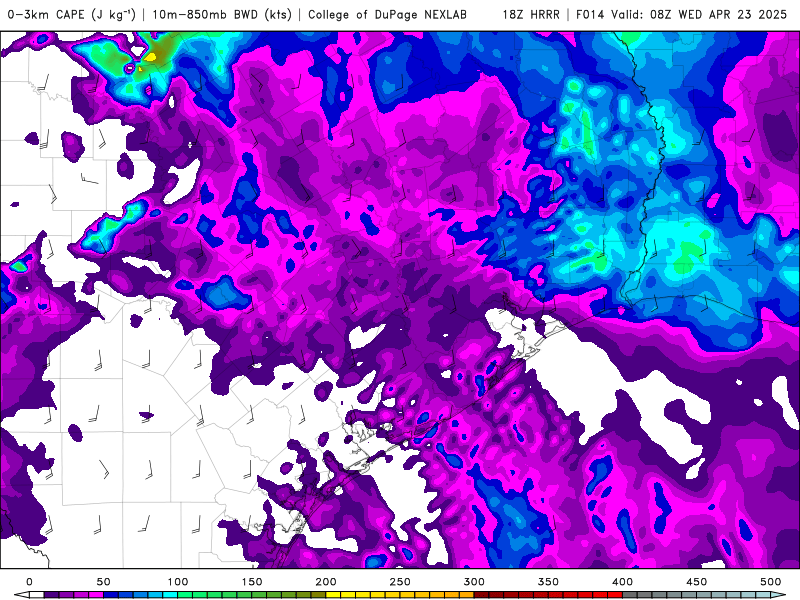Click the '200' color scale label

pyautogui.click(x=326, y=582)
